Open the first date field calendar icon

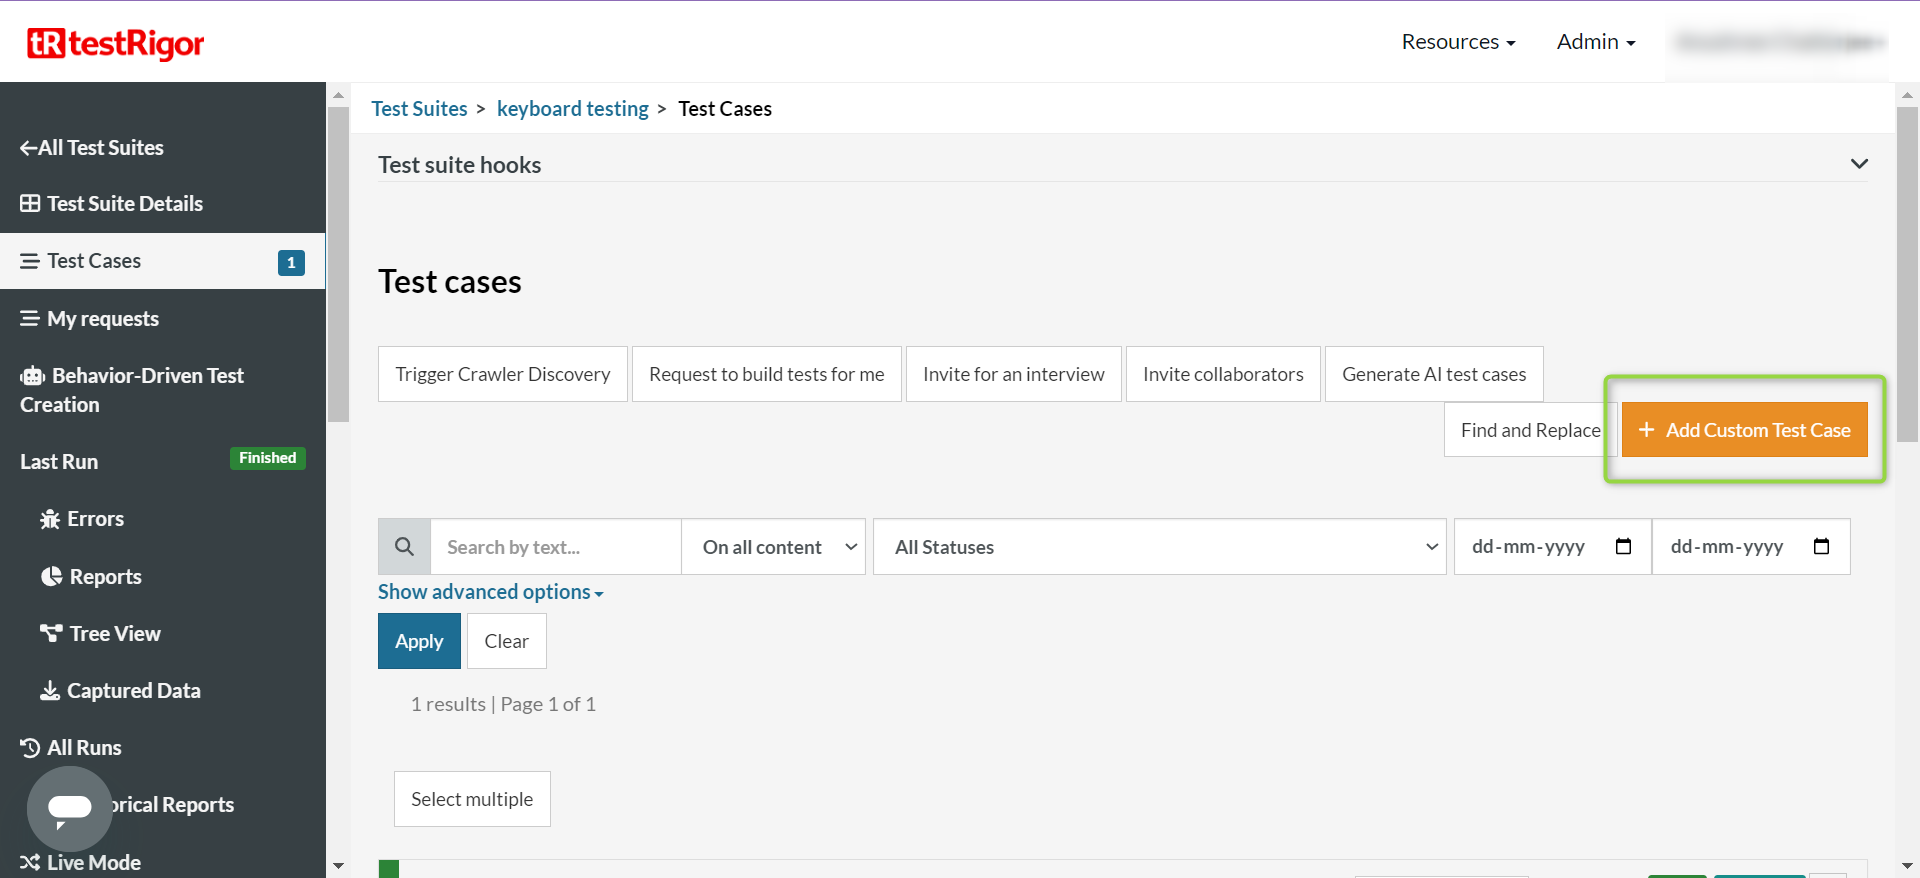(1623, 547)
